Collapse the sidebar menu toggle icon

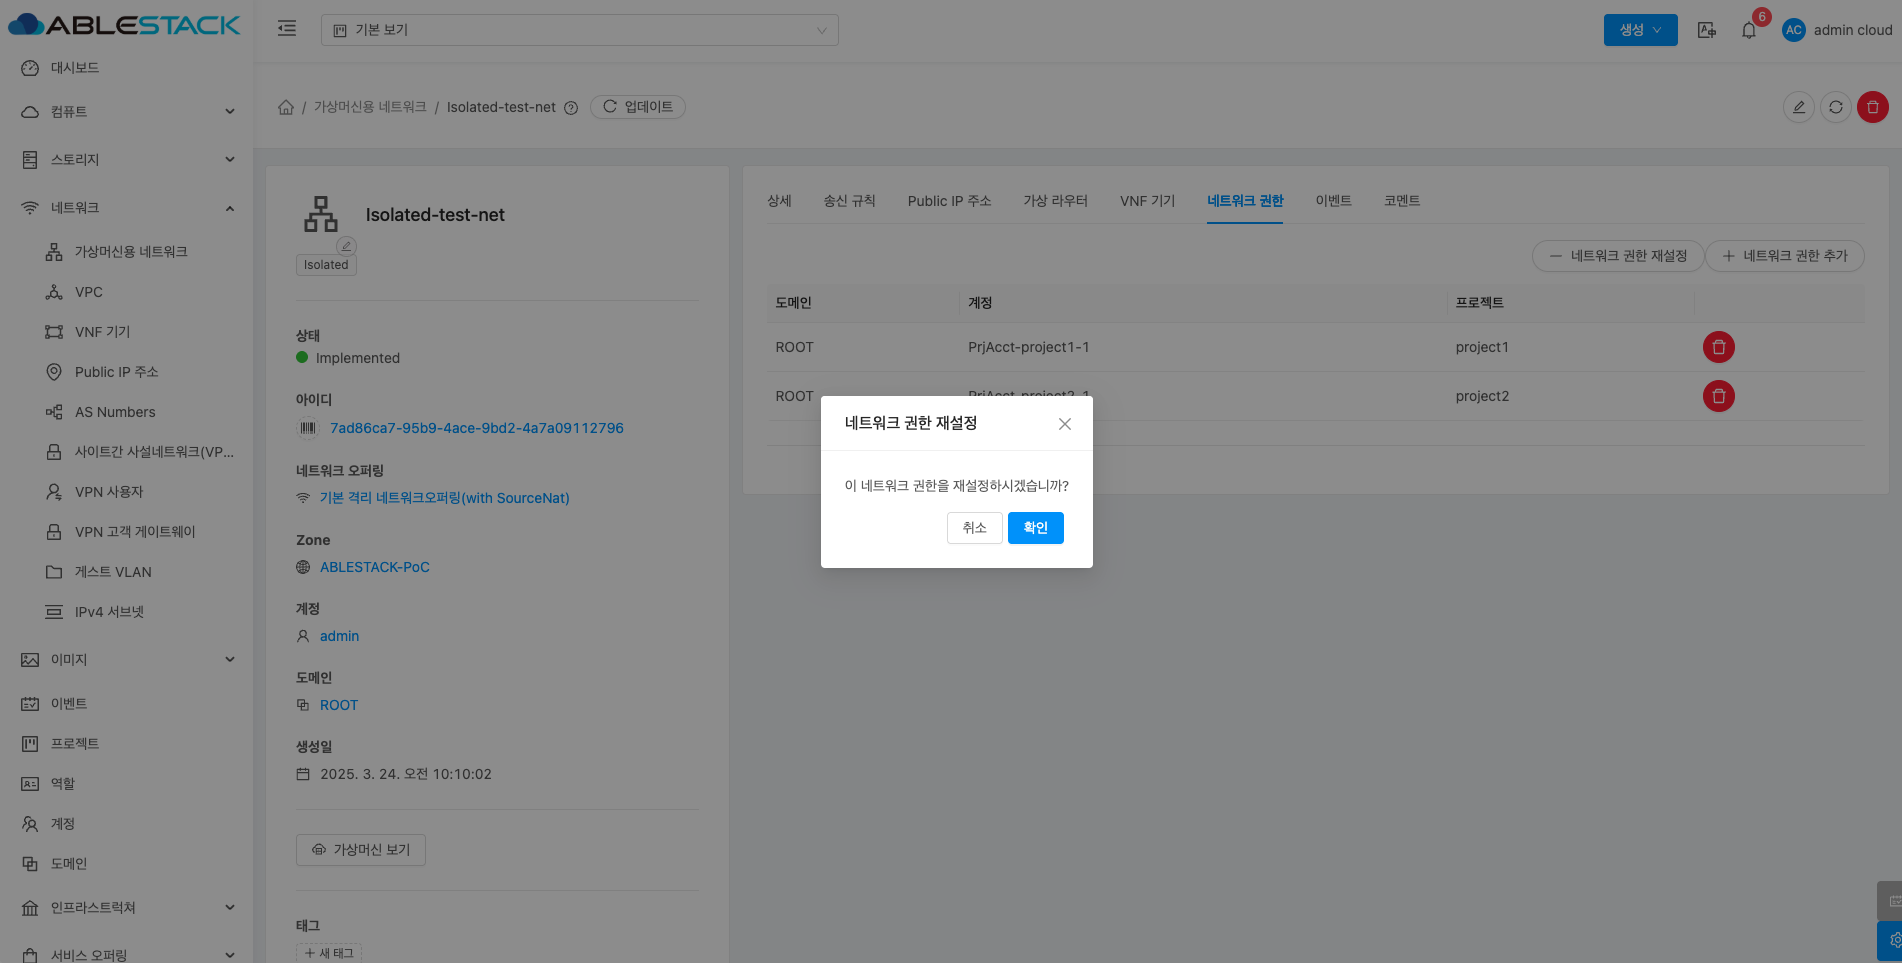(287, 29)
